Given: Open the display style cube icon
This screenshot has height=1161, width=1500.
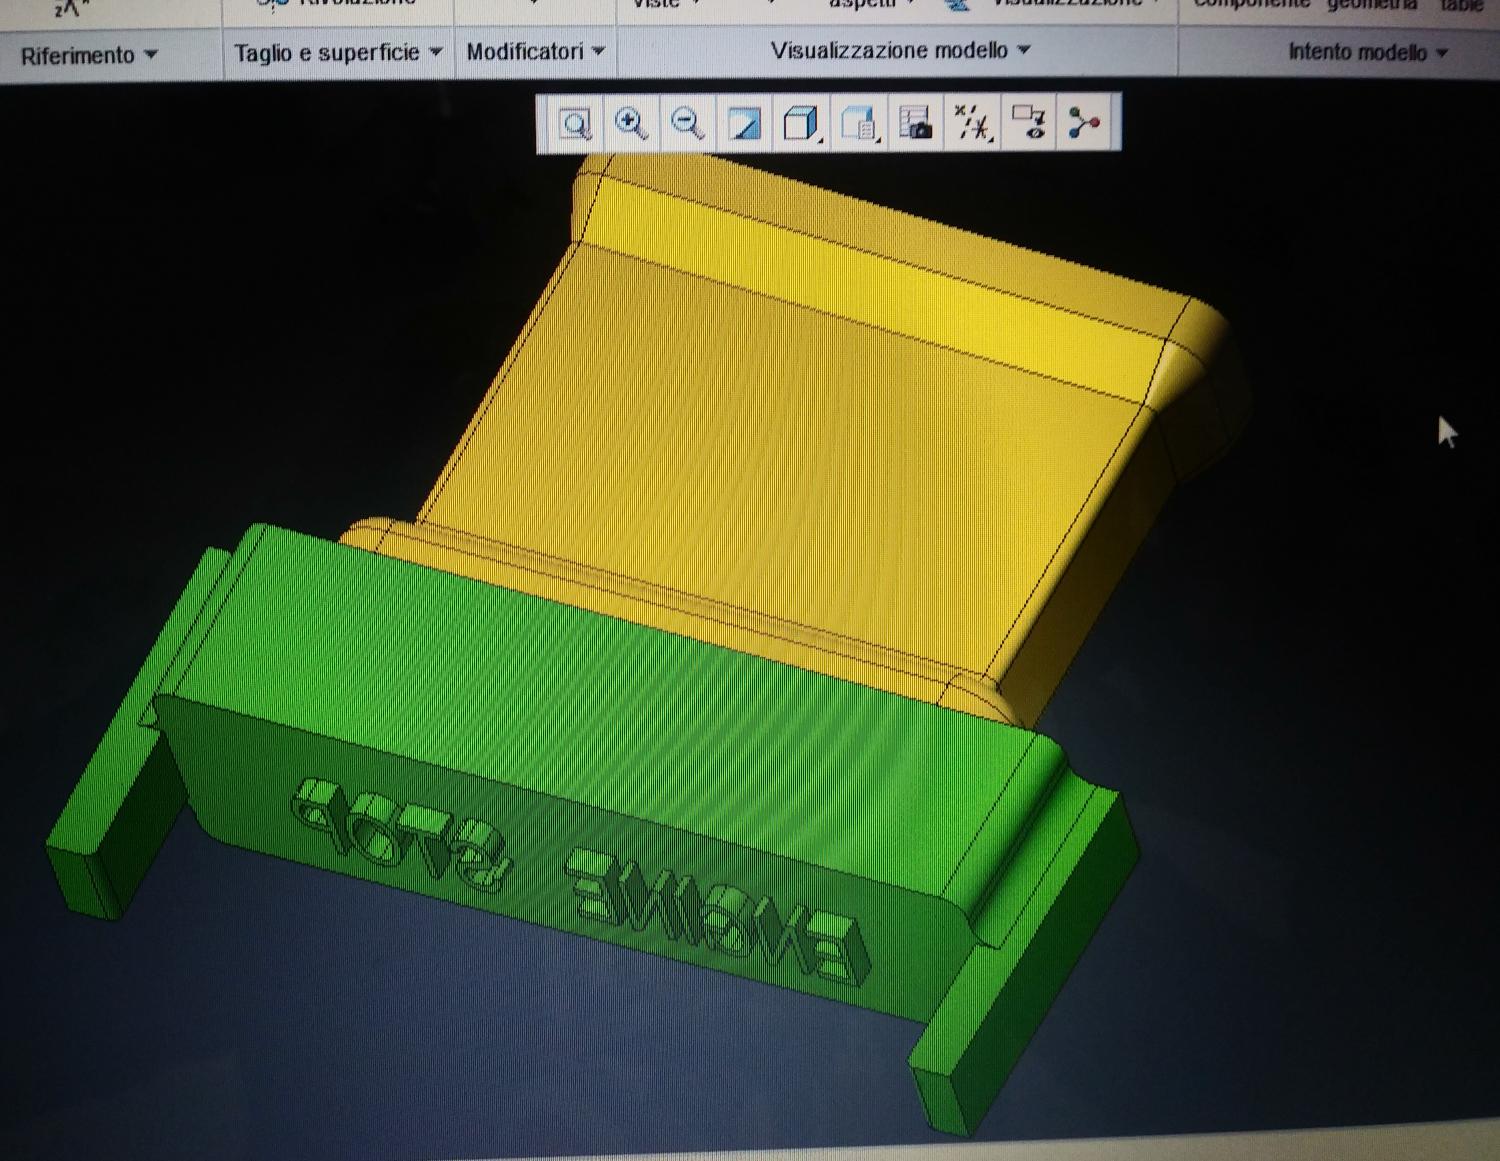Looking at the screenshot, I should coord(801,124).
